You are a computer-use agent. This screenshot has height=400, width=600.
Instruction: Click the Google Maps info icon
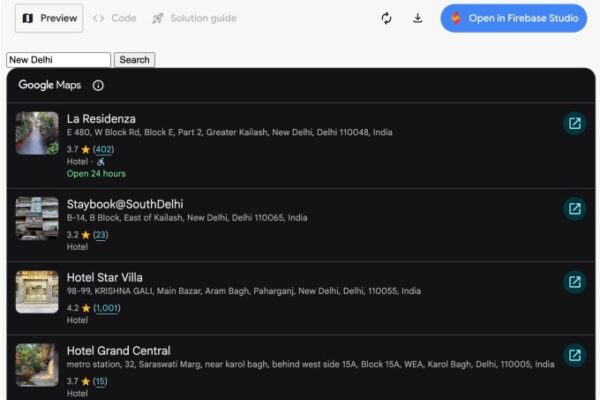tap(98, 86)
